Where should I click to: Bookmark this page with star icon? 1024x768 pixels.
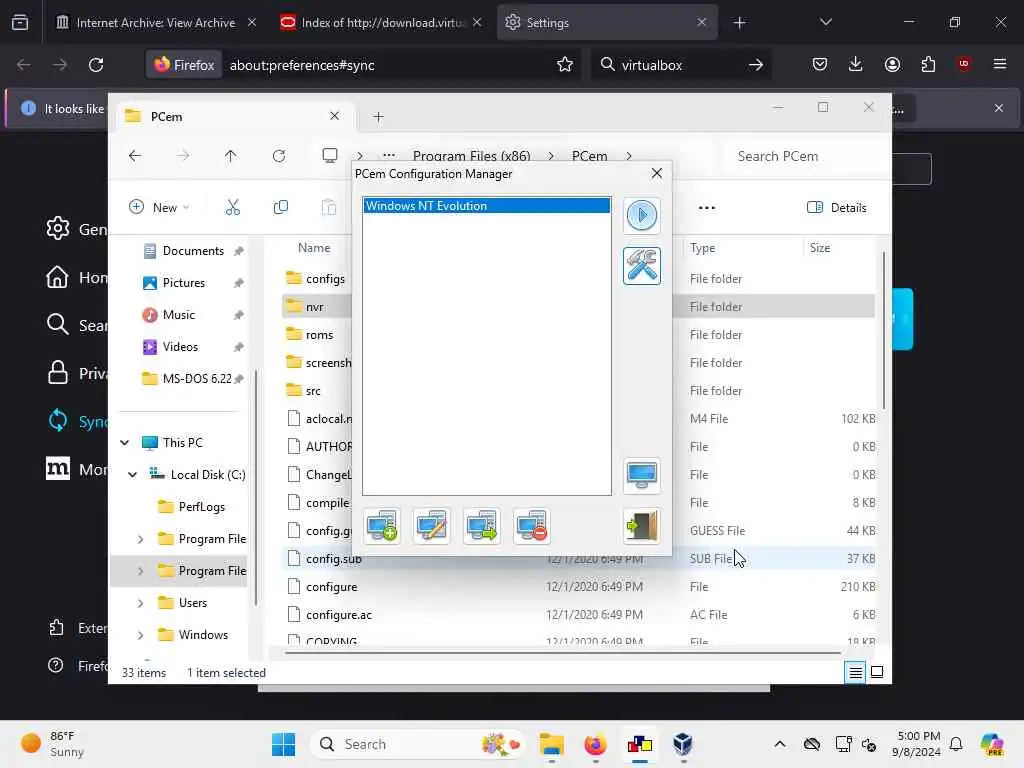(565, 65)
